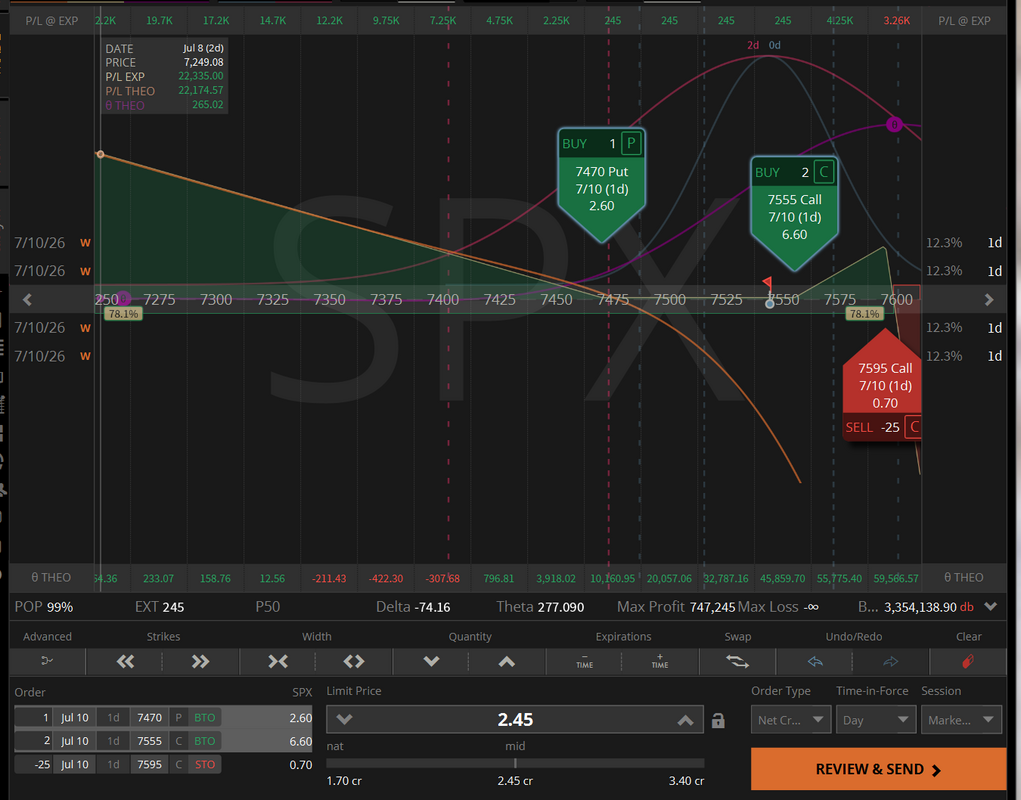The image size is (1021, 800).
Task: Undo the last change
Action: click(x=815, y=661)
